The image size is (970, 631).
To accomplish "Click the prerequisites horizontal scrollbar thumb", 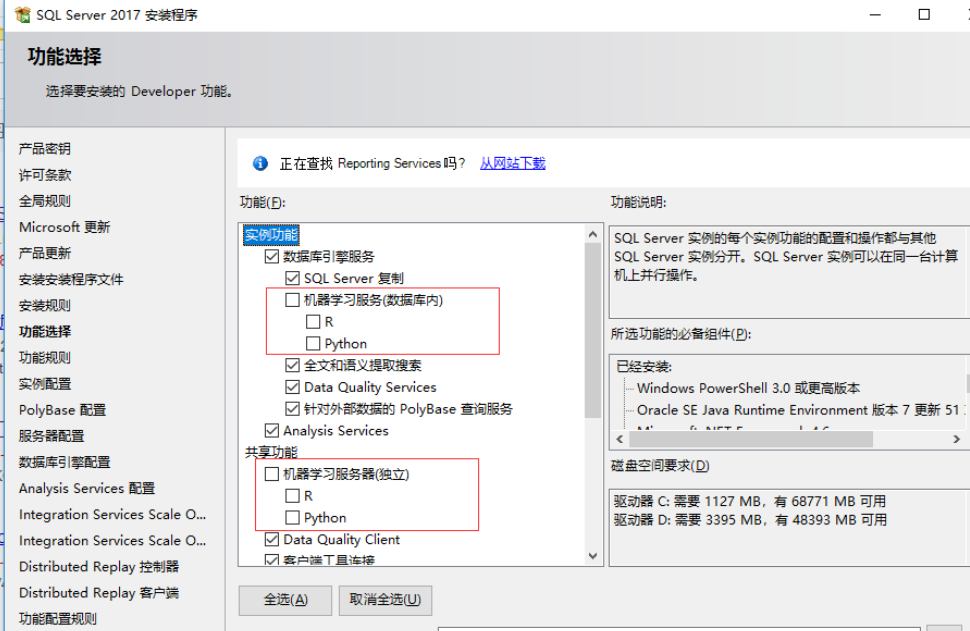I will 751,439.
